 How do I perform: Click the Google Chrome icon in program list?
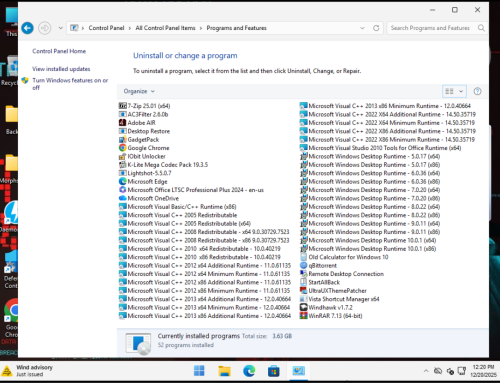123,148
